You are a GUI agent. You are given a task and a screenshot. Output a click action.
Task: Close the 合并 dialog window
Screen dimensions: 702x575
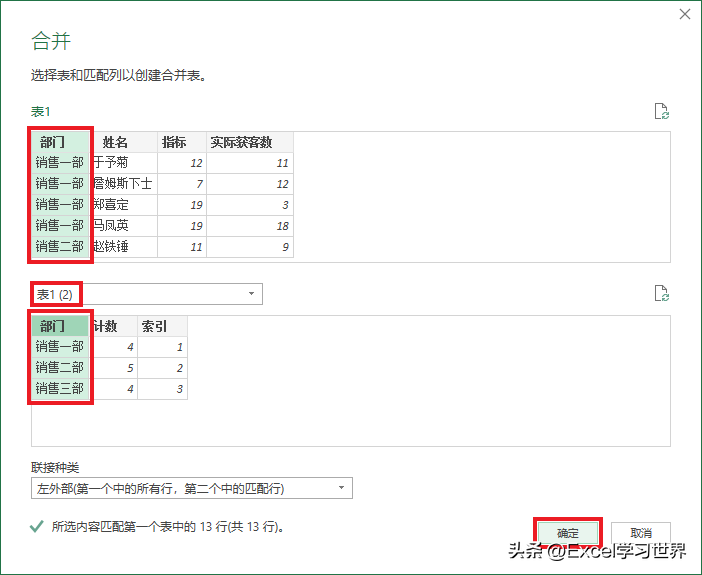click(x=685, y=14)
